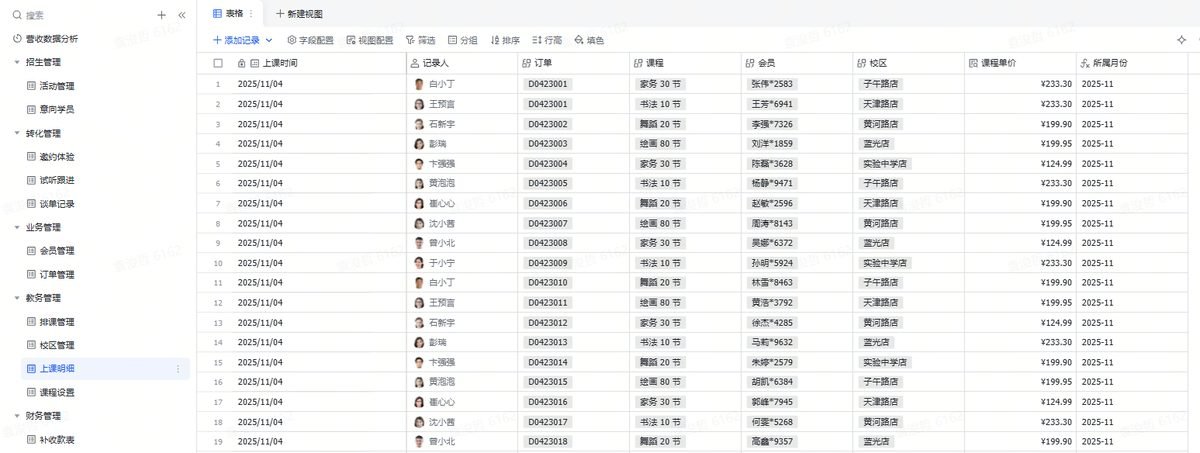Open the 排序 sort tool

point(504,40)
